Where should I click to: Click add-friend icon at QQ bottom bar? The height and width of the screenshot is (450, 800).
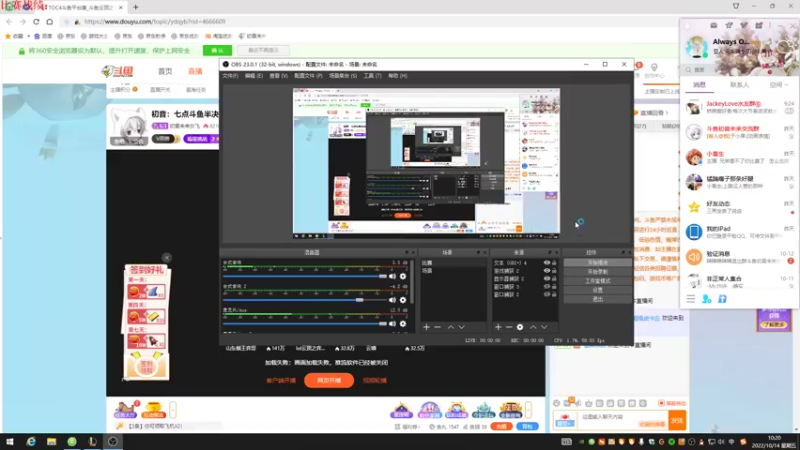pos(707,299)
